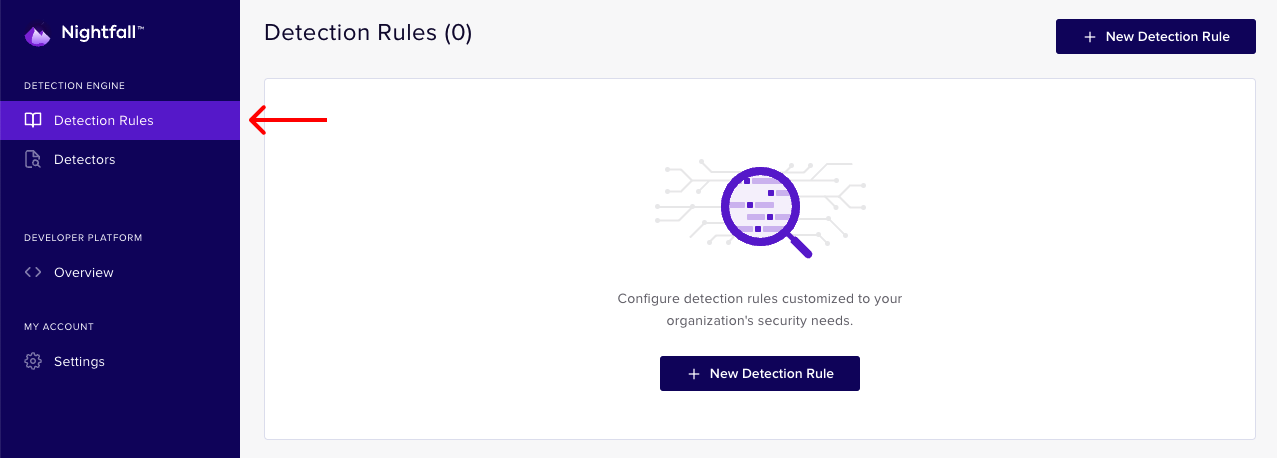Click the Nightfall wordmark text

(x=102, y=33)
